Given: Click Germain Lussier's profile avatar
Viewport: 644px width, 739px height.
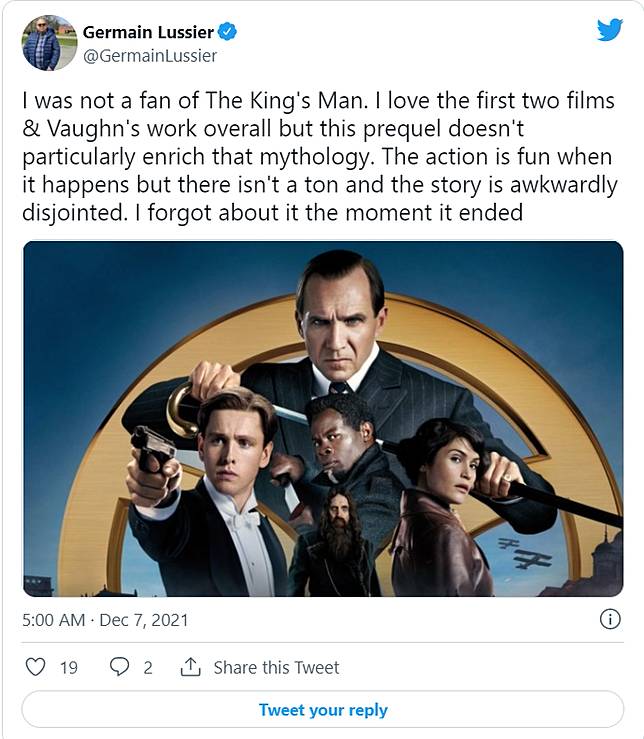Looking at the screenshot, I should point(42,43).
